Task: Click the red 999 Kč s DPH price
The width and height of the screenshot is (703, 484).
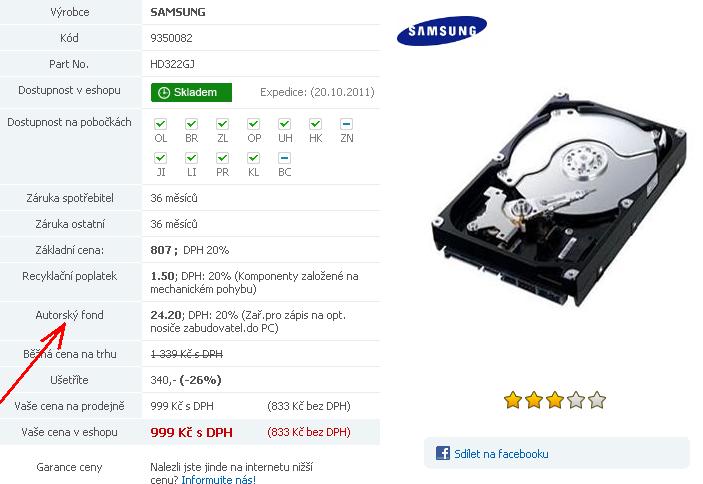Action: [191, 432]
